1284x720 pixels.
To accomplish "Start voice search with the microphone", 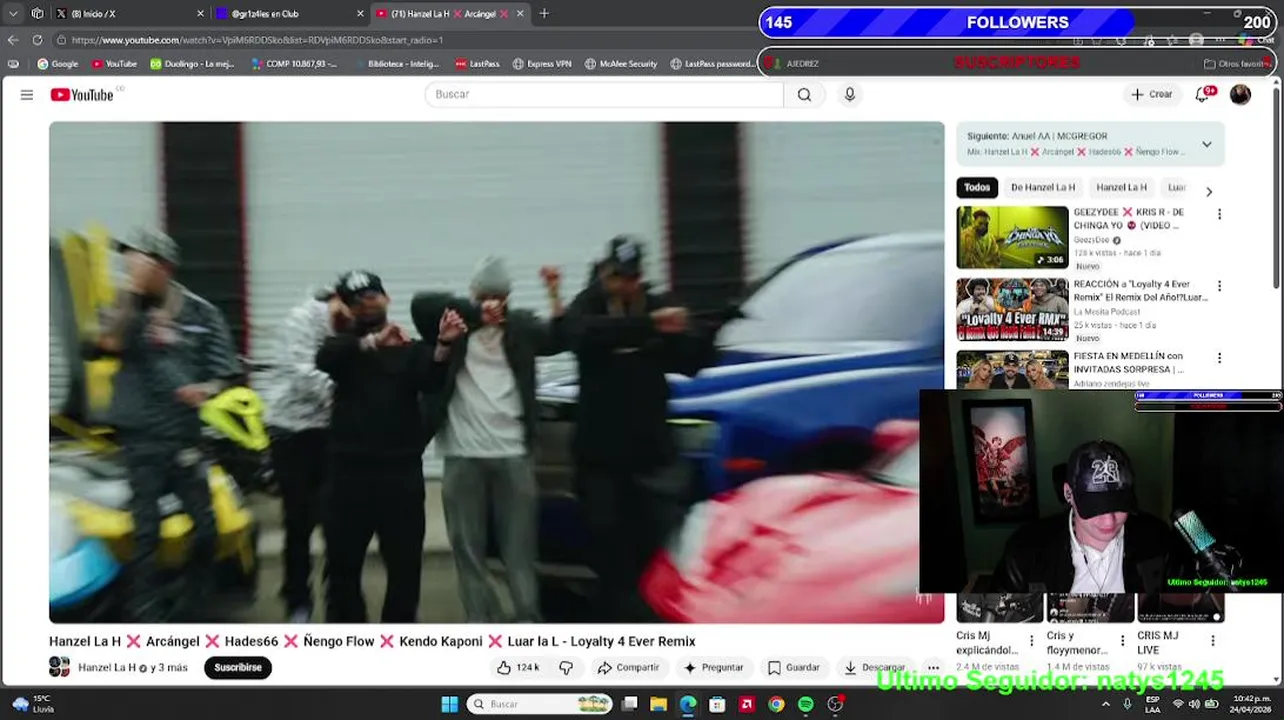I will click(849, 94).
